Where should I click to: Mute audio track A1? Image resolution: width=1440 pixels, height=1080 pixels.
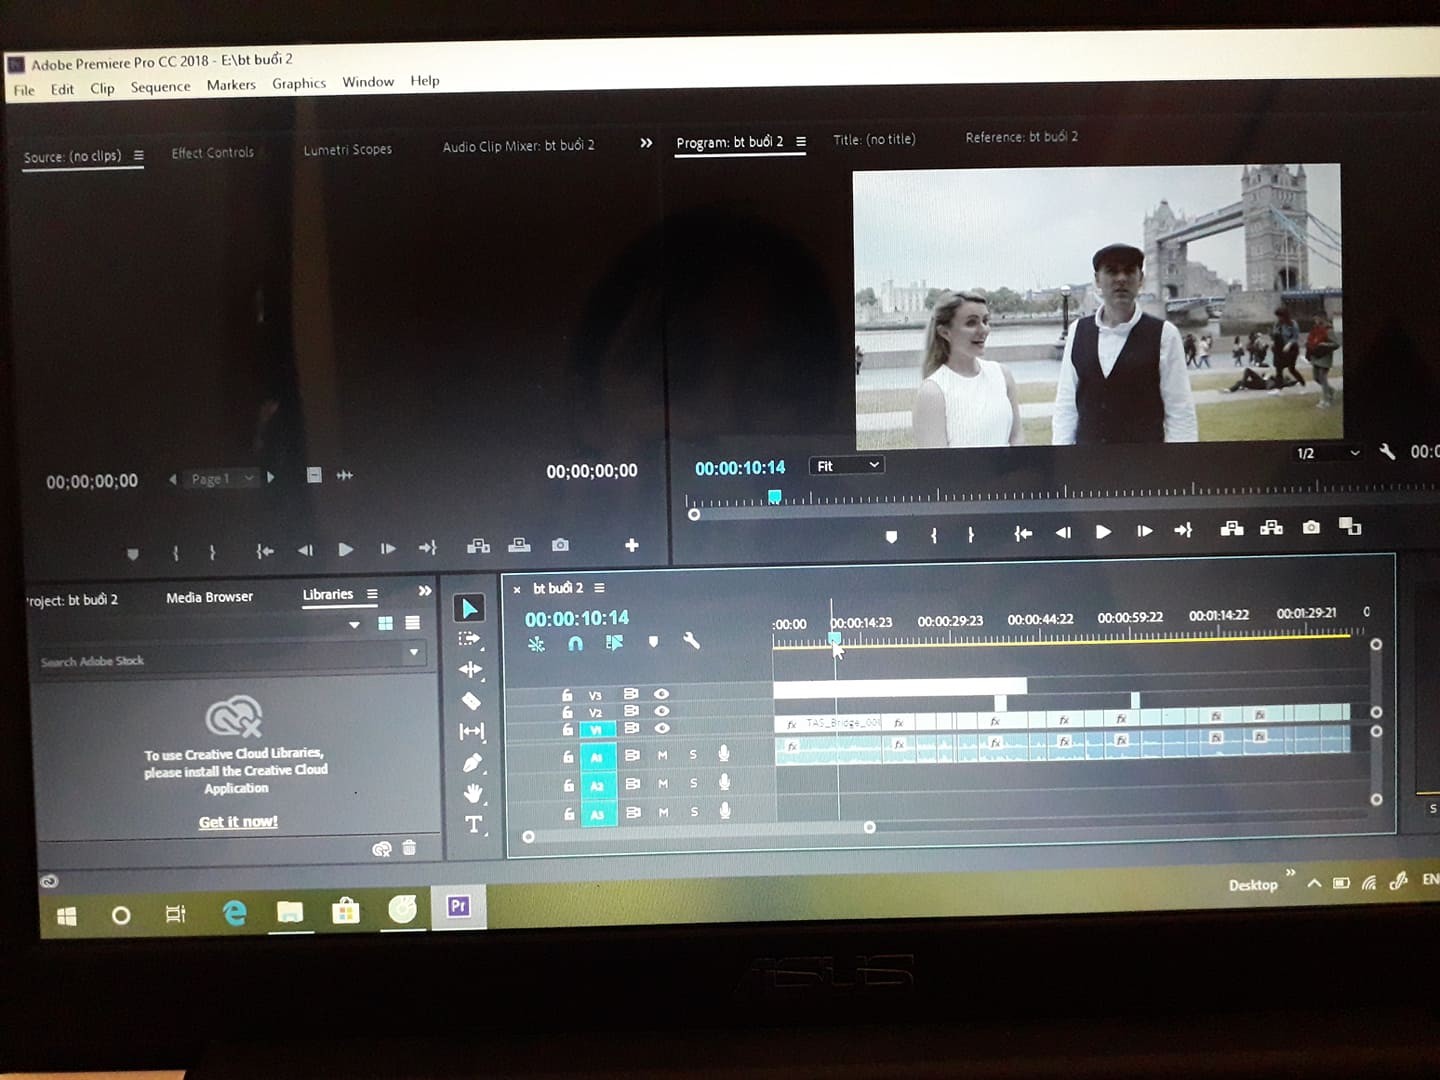pyautogui.click(x=662, y=755)
